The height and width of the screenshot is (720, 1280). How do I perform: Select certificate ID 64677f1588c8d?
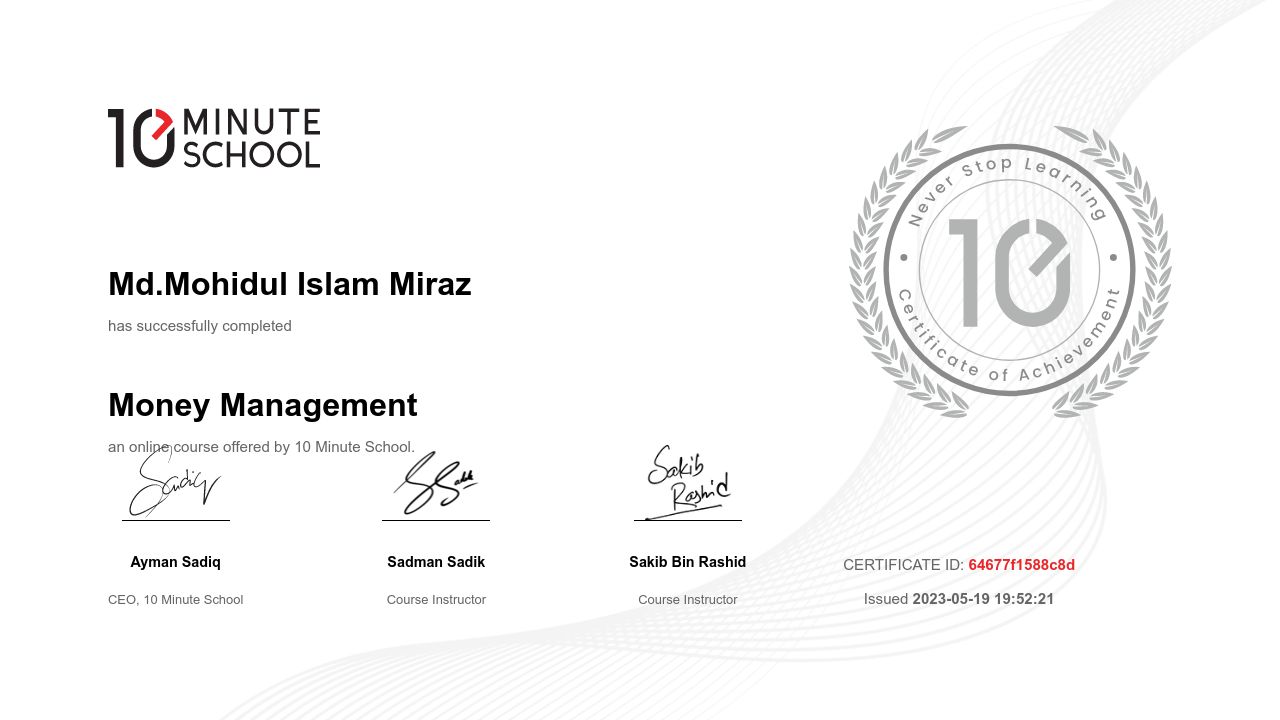point(1022,565)
